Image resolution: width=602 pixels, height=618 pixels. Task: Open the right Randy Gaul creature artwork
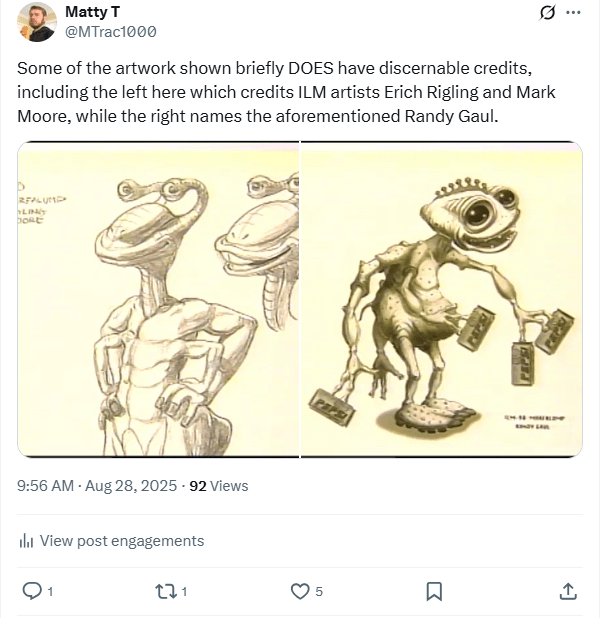[x=442, y=300]
